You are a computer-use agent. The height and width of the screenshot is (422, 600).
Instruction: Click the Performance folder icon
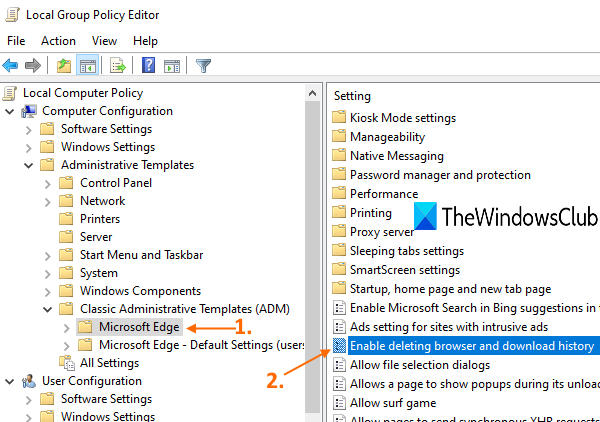click(339, 193)
